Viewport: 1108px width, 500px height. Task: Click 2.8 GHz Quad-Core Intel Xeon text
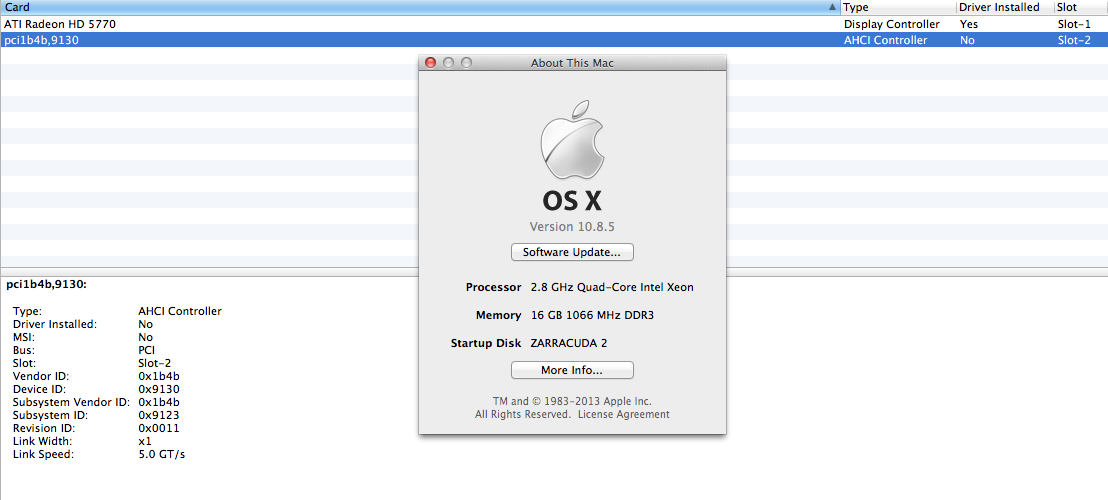(612, 287)
